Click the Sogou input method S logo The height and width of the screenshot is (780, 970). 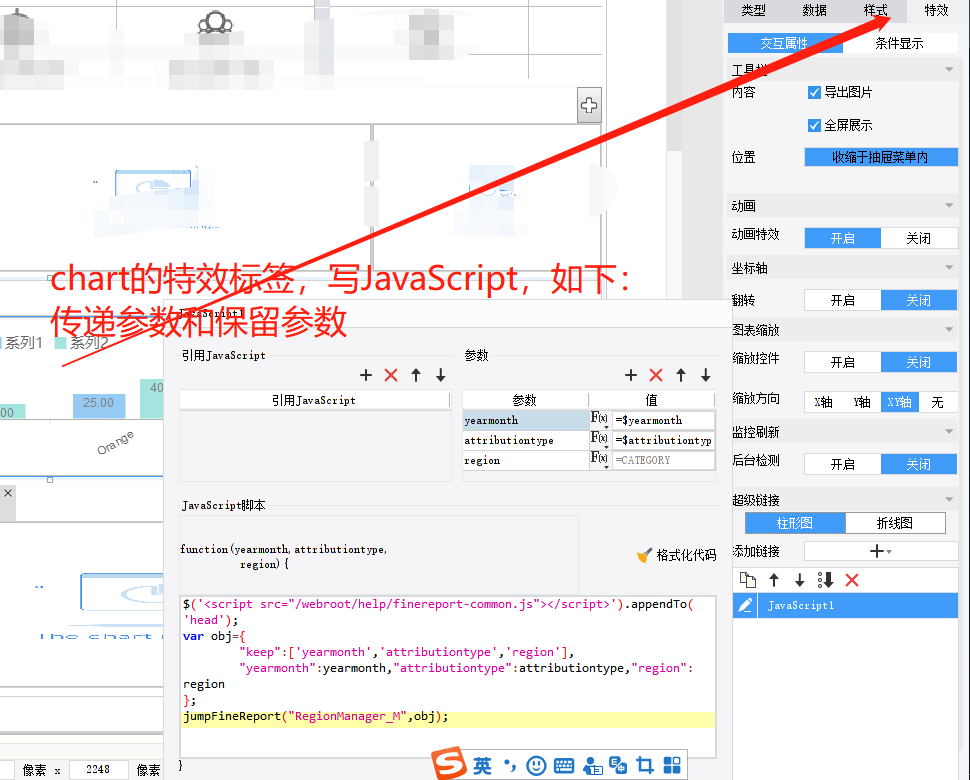click(449, 763)
